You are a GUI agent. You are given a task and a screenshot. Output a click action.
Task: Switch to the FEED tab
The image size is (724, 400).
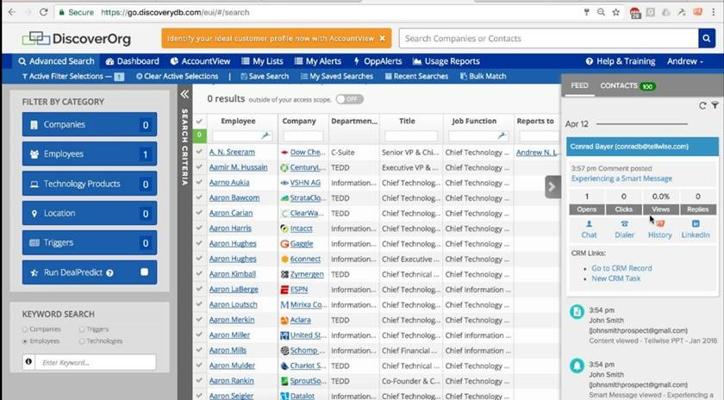coord(579,85)
